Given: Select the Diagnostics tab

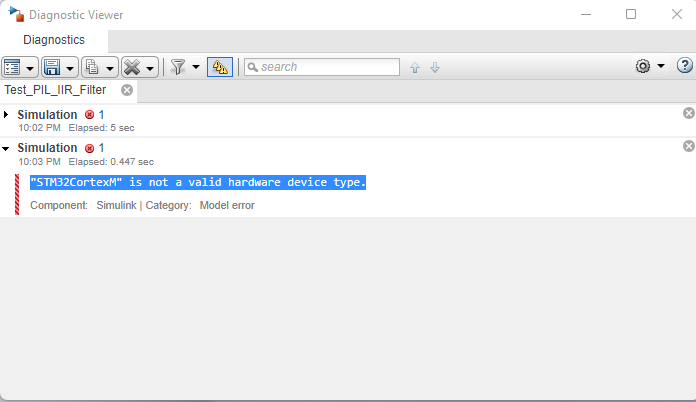Looking at the screenshot, I should 54,40.
